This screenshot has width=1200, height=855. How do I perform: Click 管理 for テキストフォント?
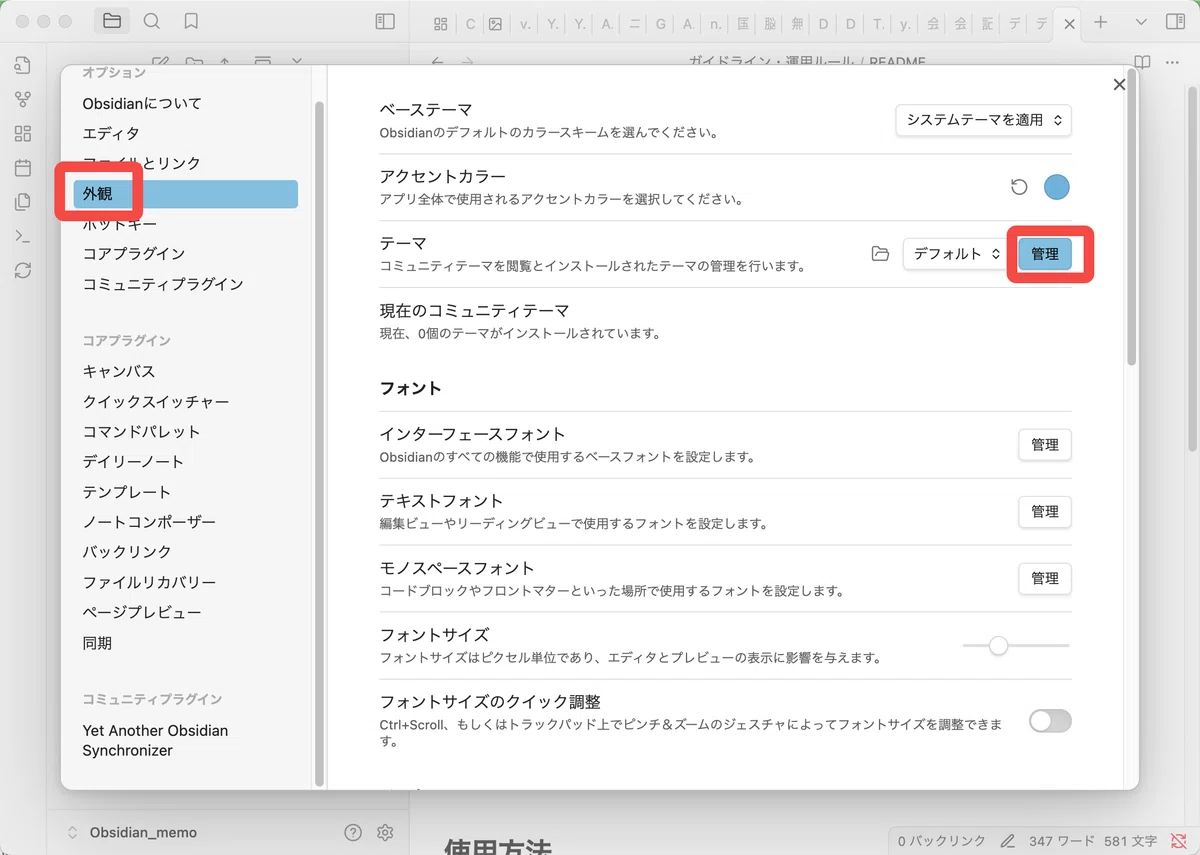point(1045,512)
